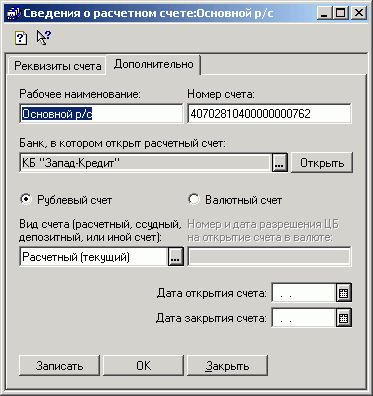Switch to the Дополнительно tab

153,64
